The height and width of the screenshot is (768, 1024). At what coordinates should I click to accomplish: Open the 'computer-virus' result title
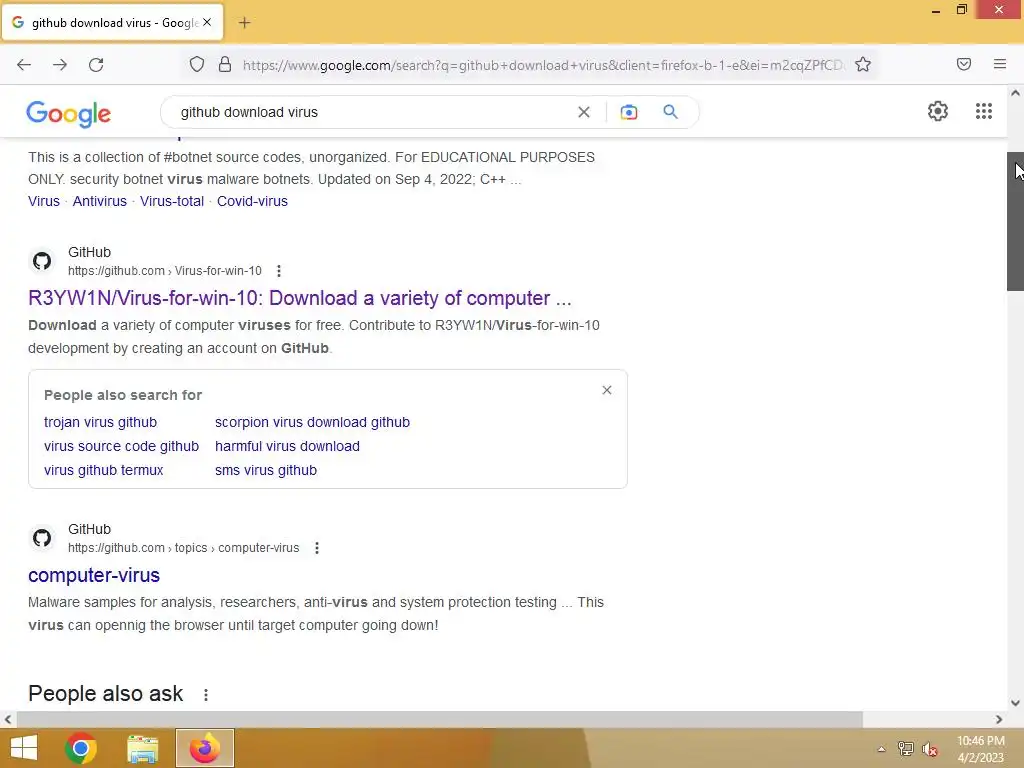(94, 575)
